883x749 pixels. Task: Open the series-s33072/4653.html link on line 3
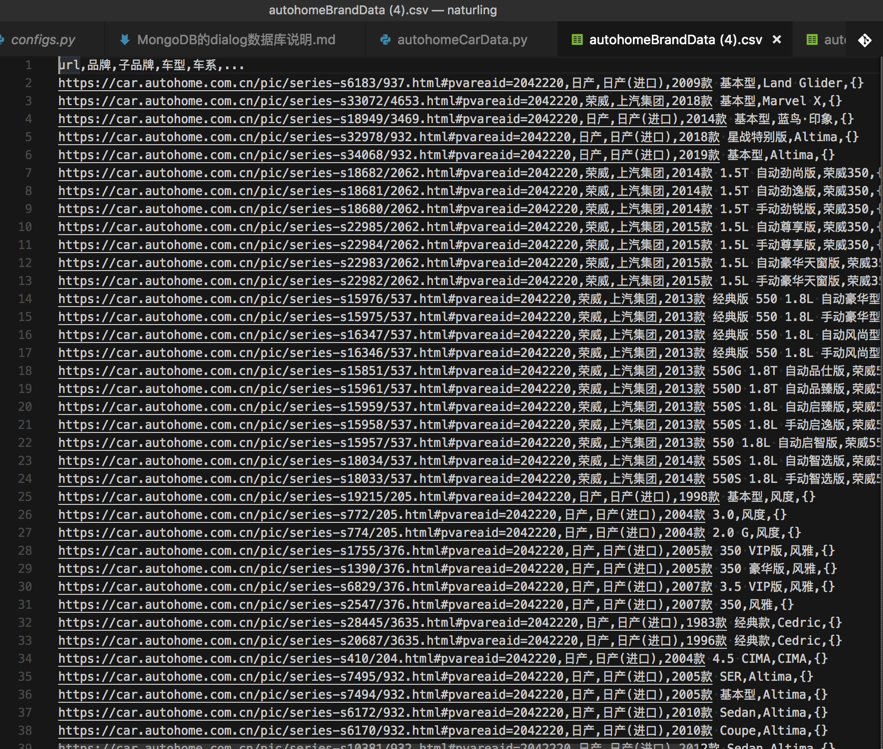tap(385, 101)
